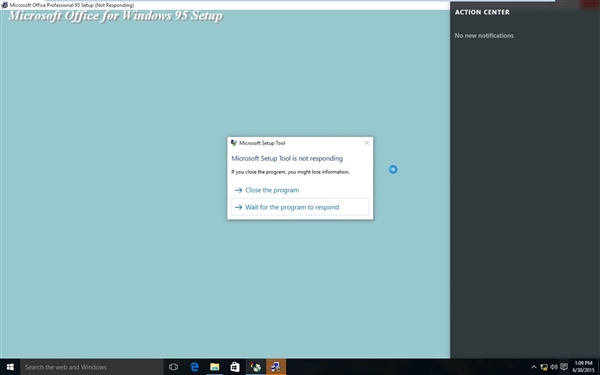Click the "ACTION CENTER" heading
600x375 pixels.
point(482,12)
